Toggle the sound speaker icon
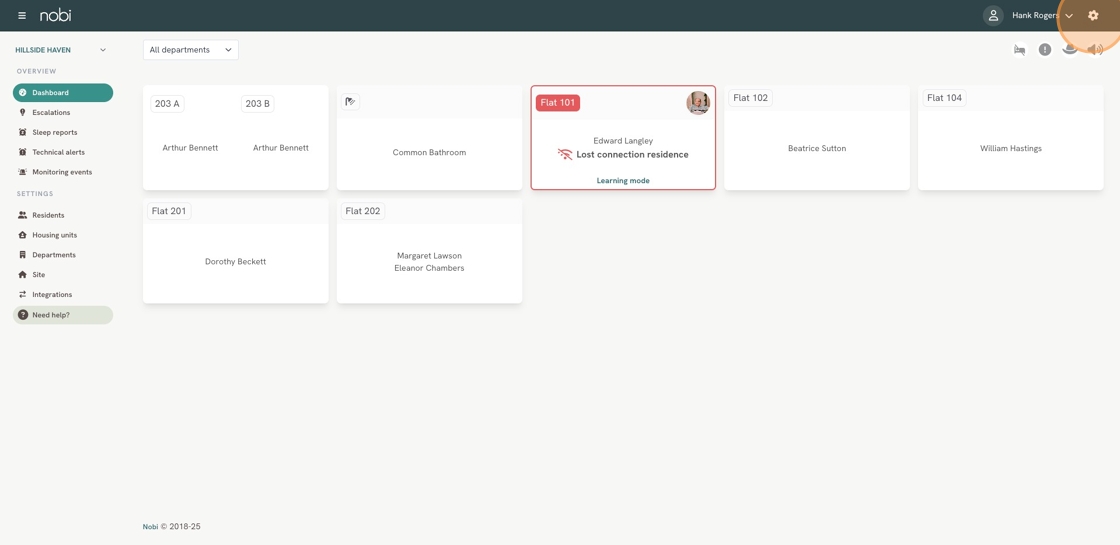This screenshot has height=545, width=1120. coord(1095,50)
